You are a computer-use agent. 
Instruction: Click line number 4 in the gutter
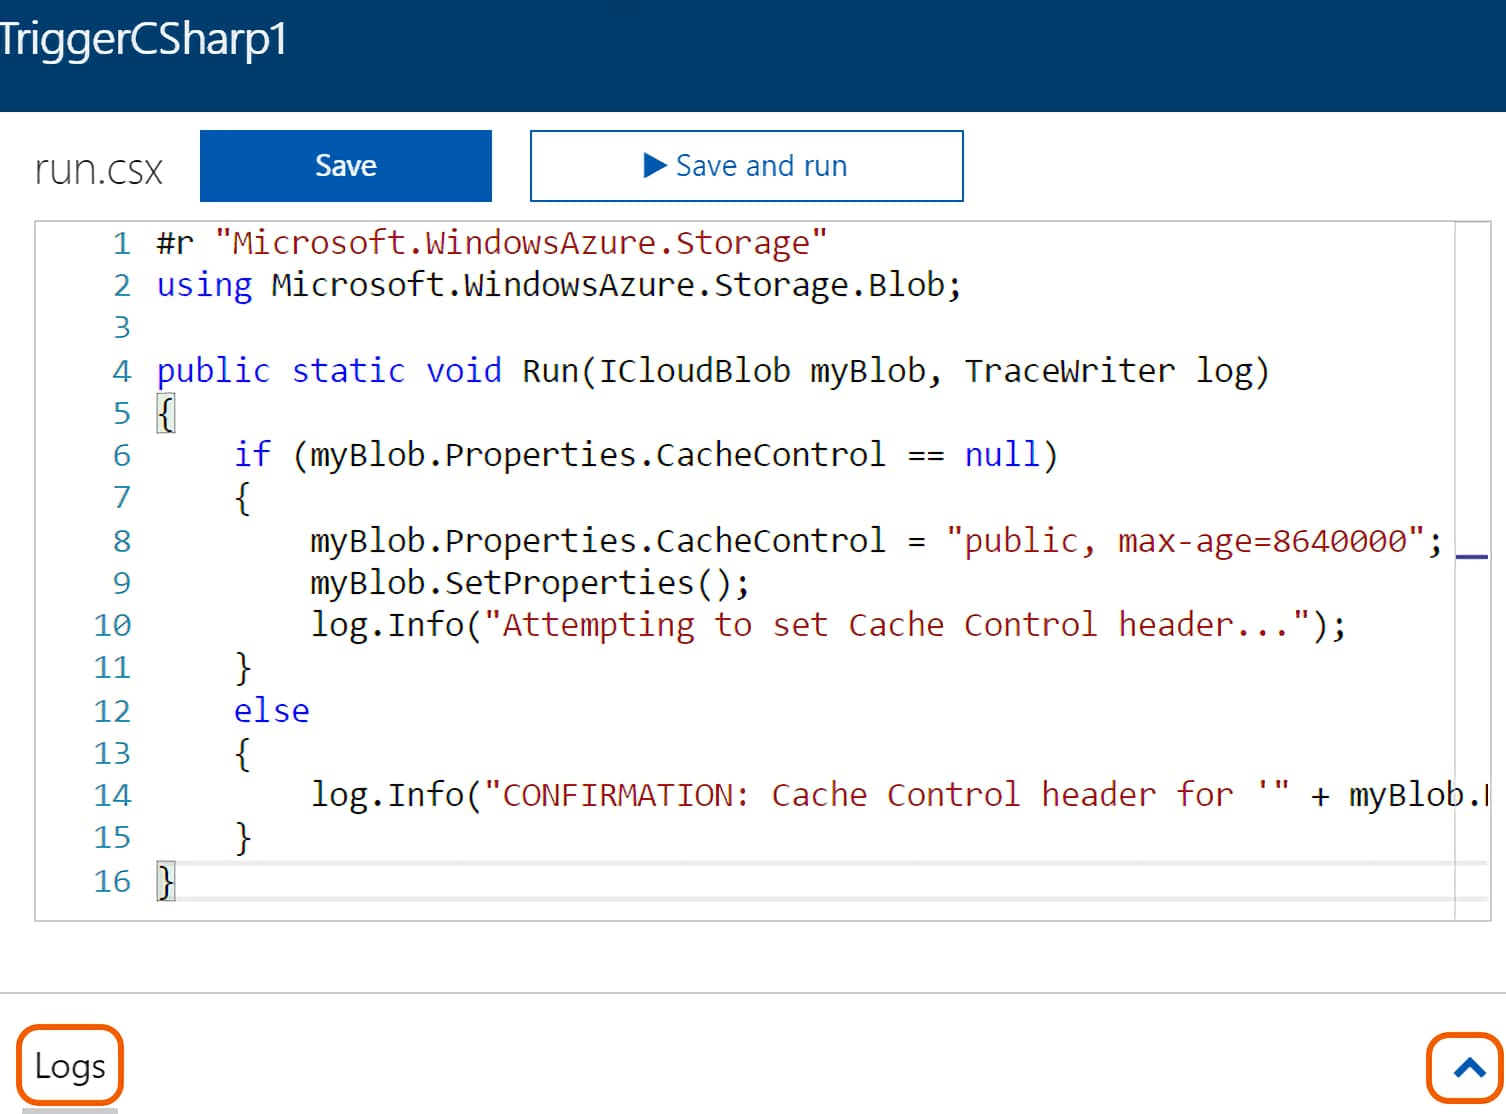(121, 370)
